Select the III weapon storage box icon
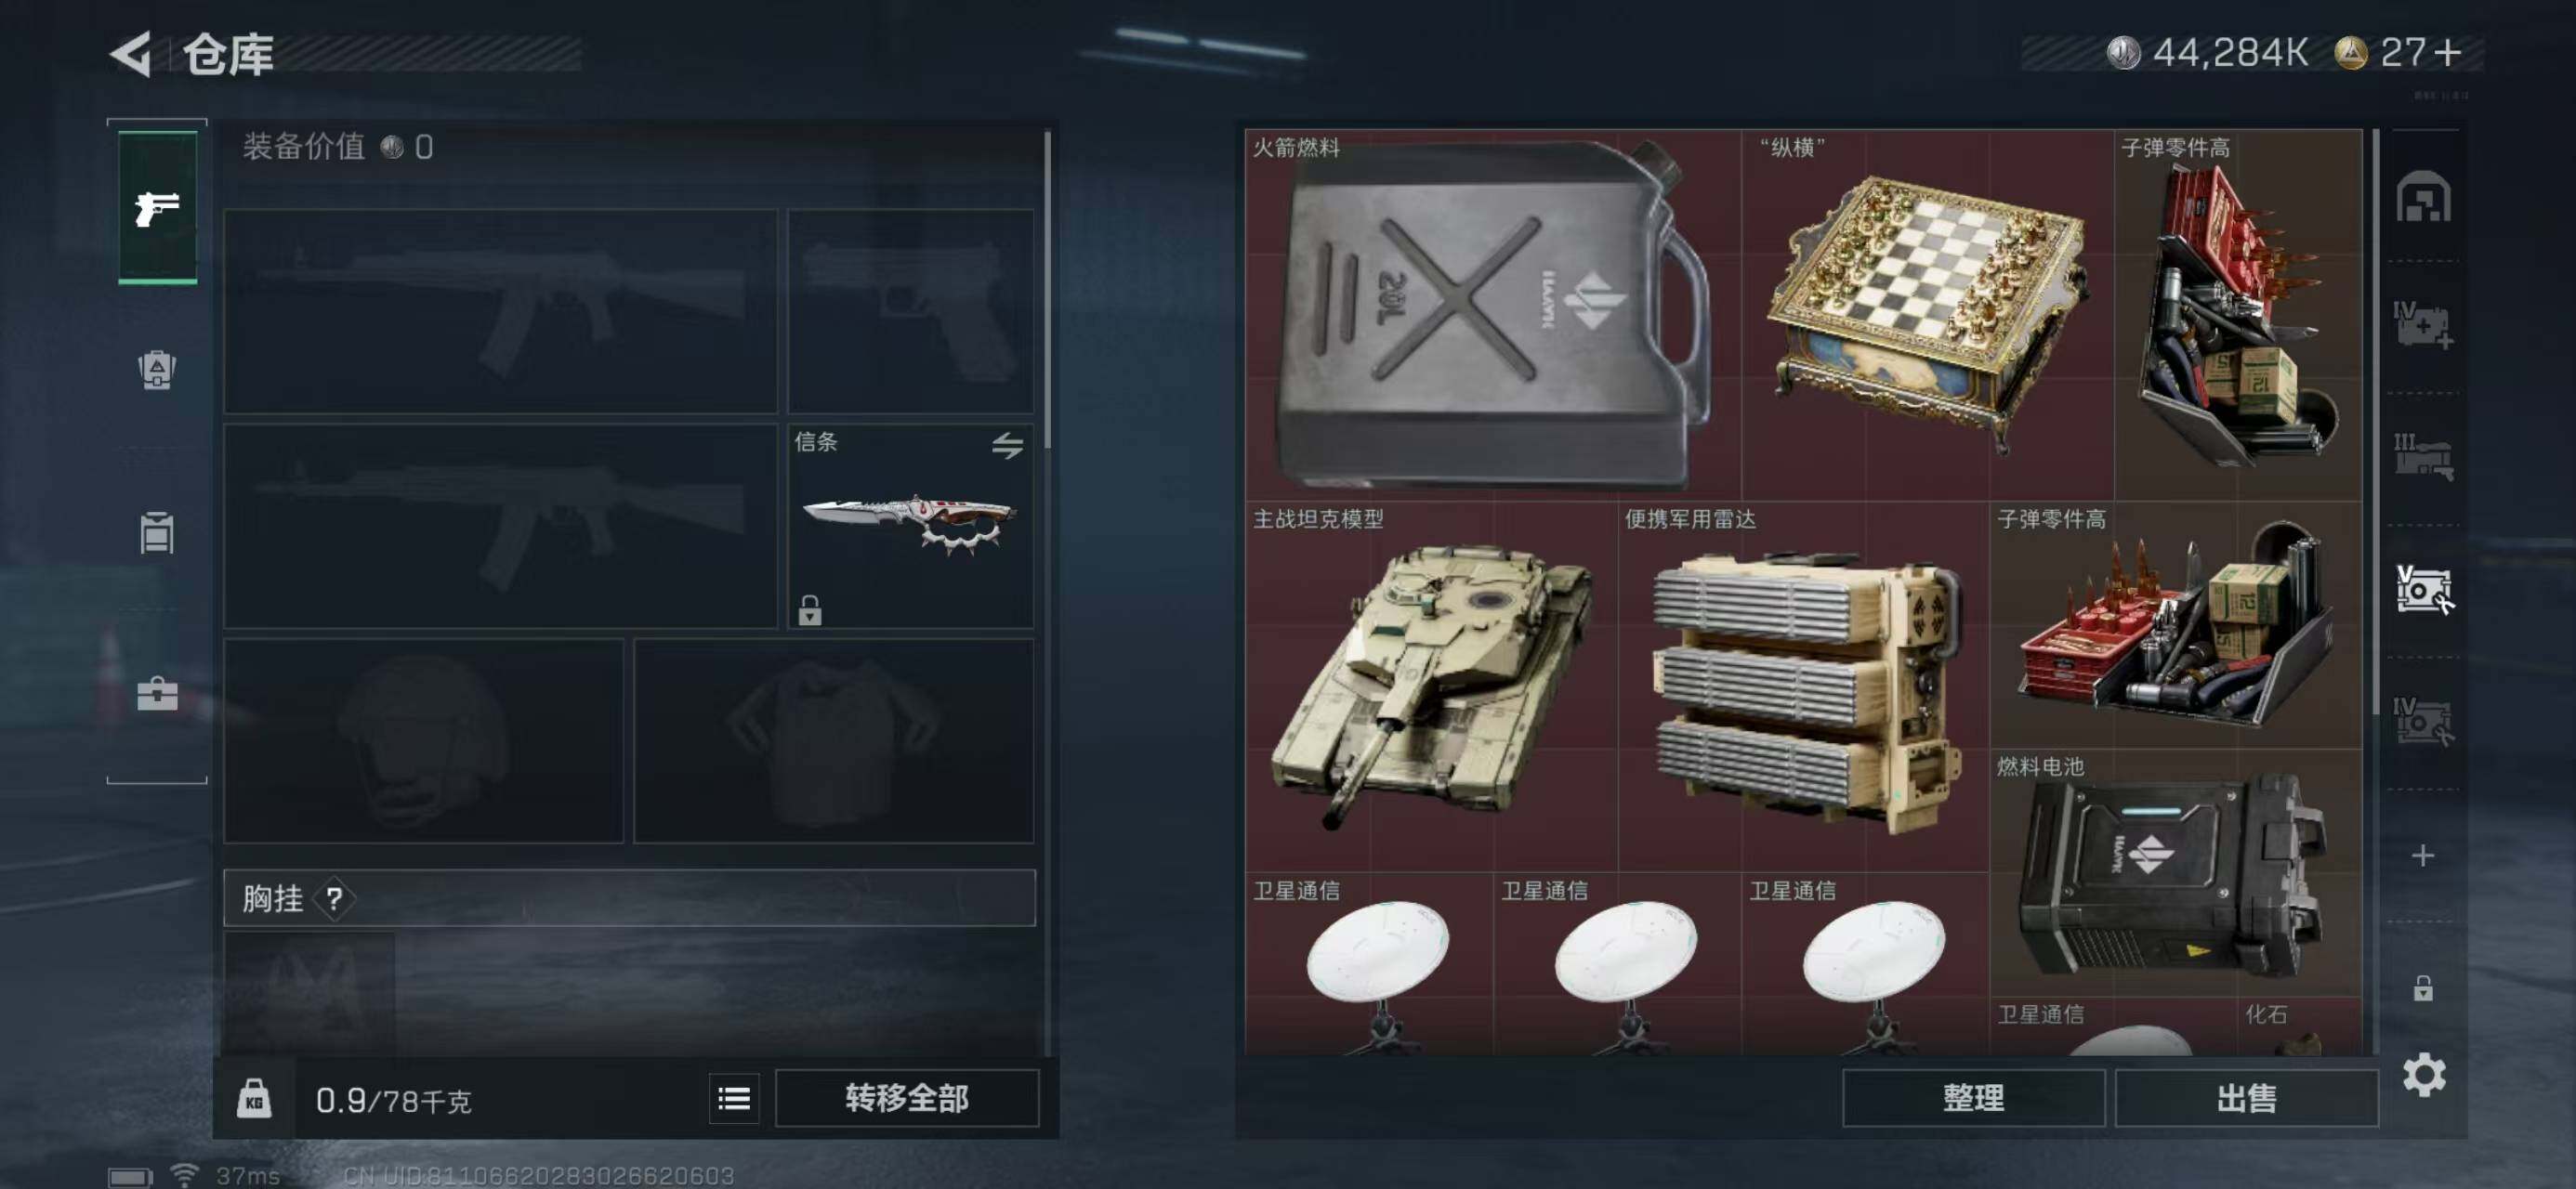This screenshot has height=1189, width=2576. [2423, 457]
